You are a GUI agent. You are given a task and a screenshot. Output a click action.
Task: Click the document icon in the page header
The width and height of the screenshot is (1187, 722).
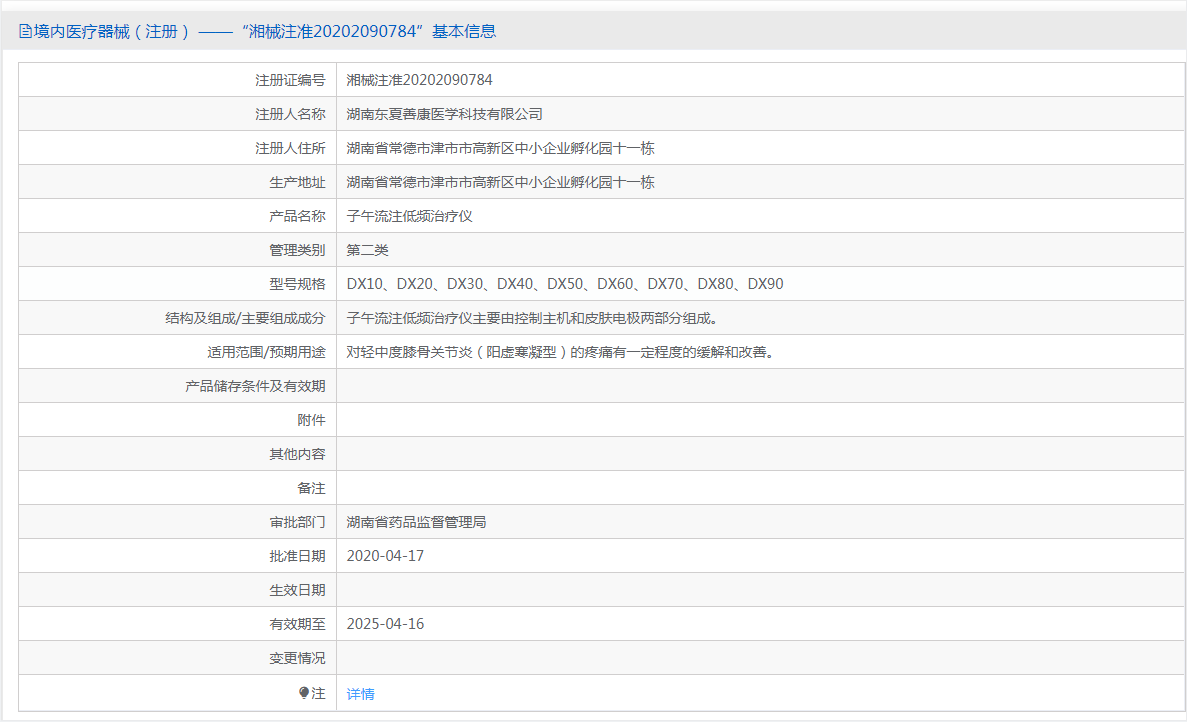point(25,32)
